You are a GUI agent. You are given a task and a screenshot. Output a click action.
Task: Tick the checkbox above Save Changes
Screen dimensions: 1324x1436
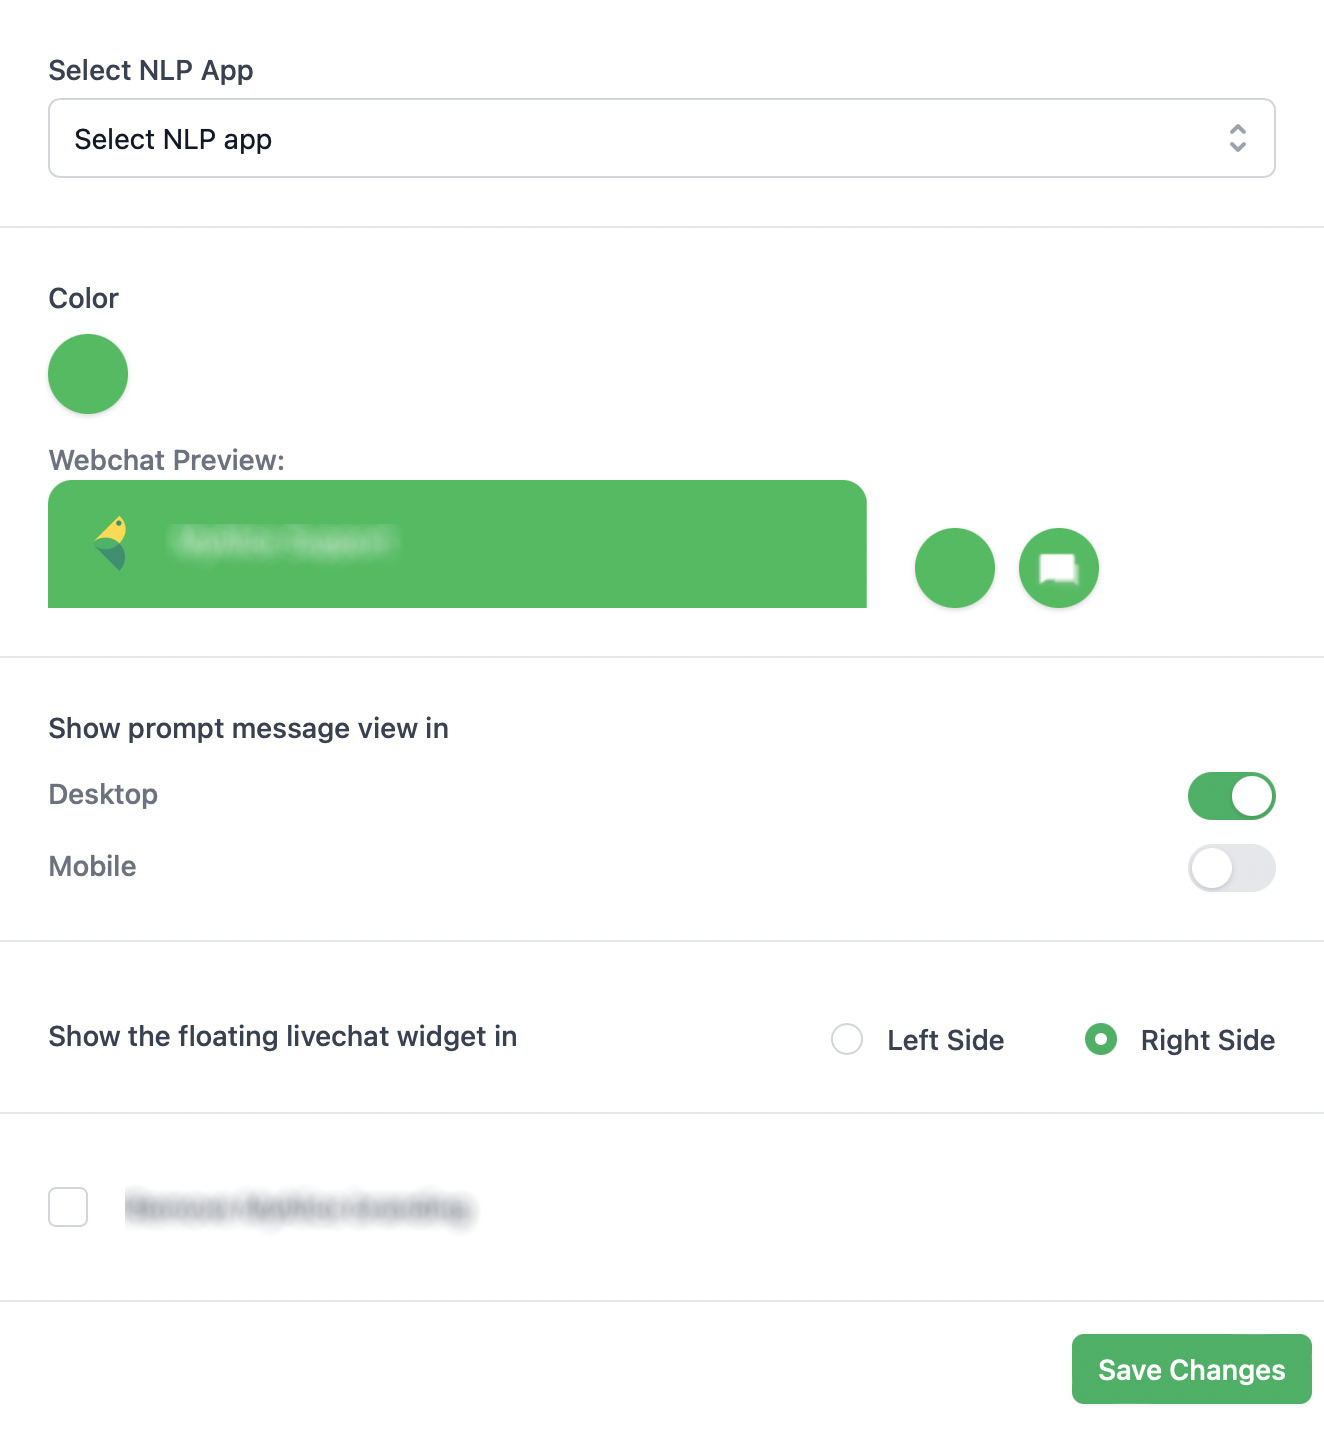[68, 1207]
